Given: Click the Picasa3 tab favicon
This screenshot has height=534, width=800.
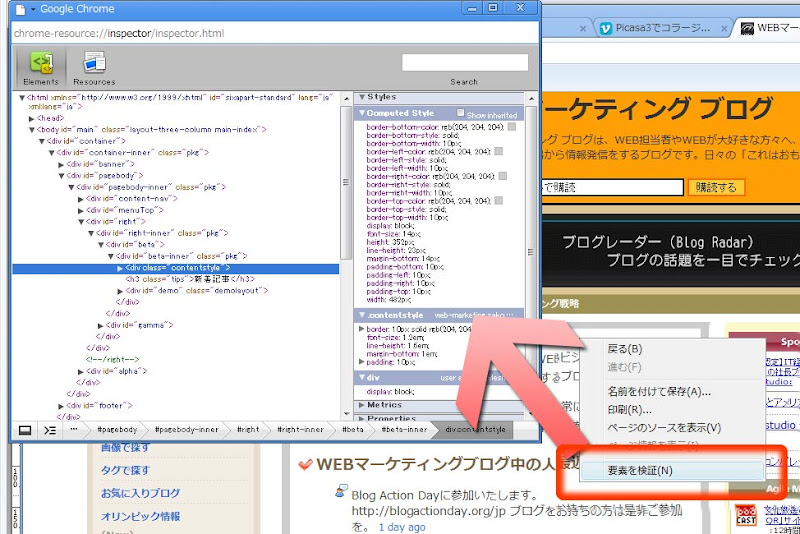Looking at the screenshot, I should [x=606, y=29].
